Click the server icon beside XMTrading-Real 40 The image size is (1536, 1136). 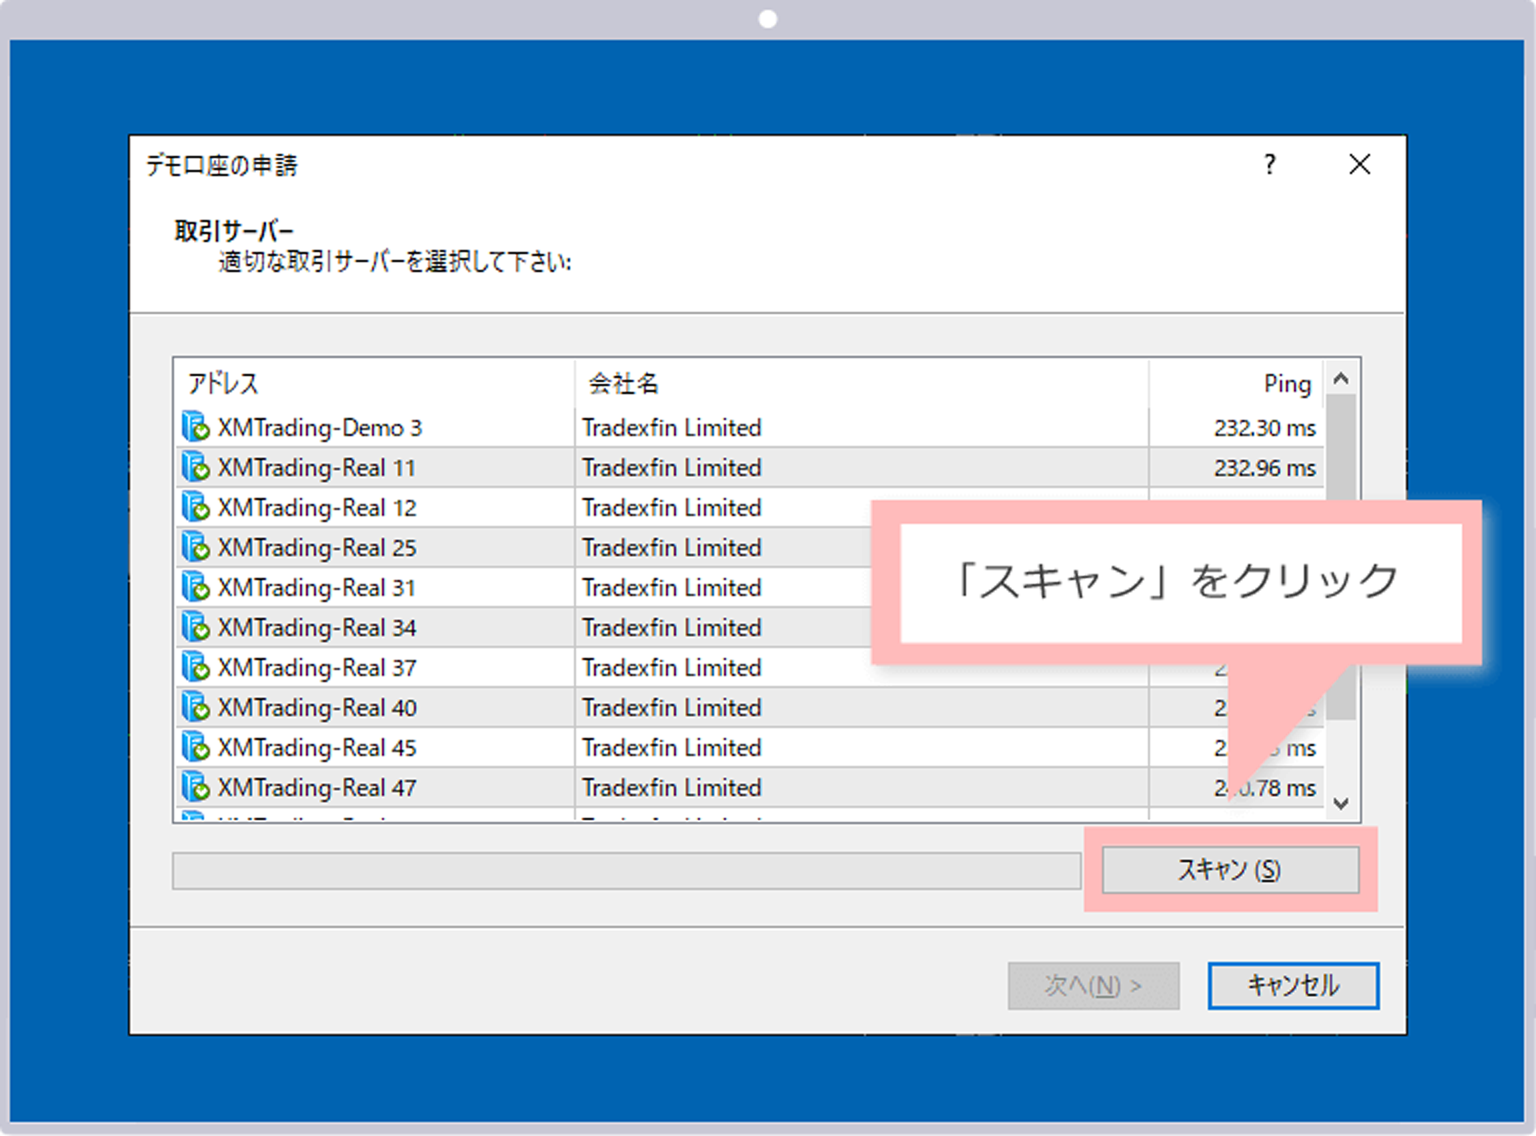click(196, 707)
